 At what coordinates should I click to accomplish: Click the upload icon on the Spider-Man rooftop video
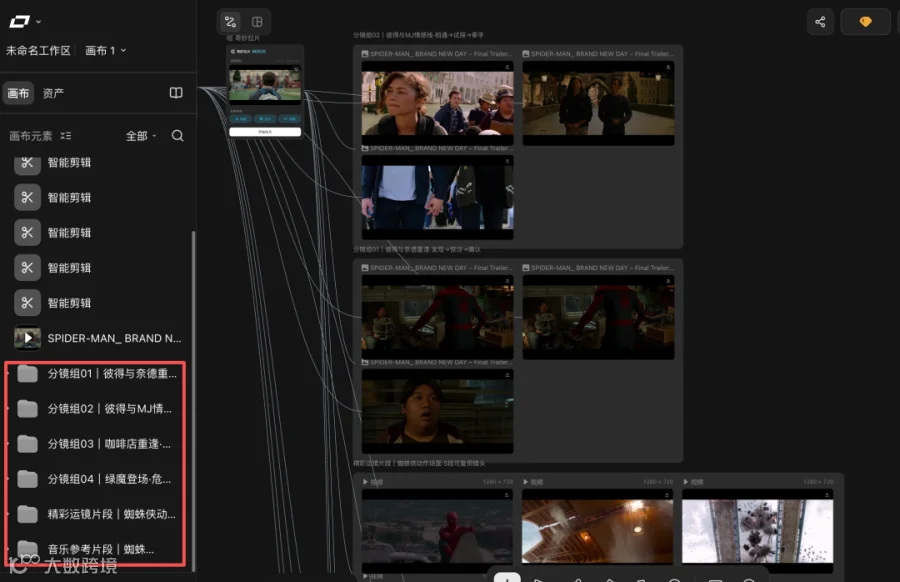tap(506, 495)
